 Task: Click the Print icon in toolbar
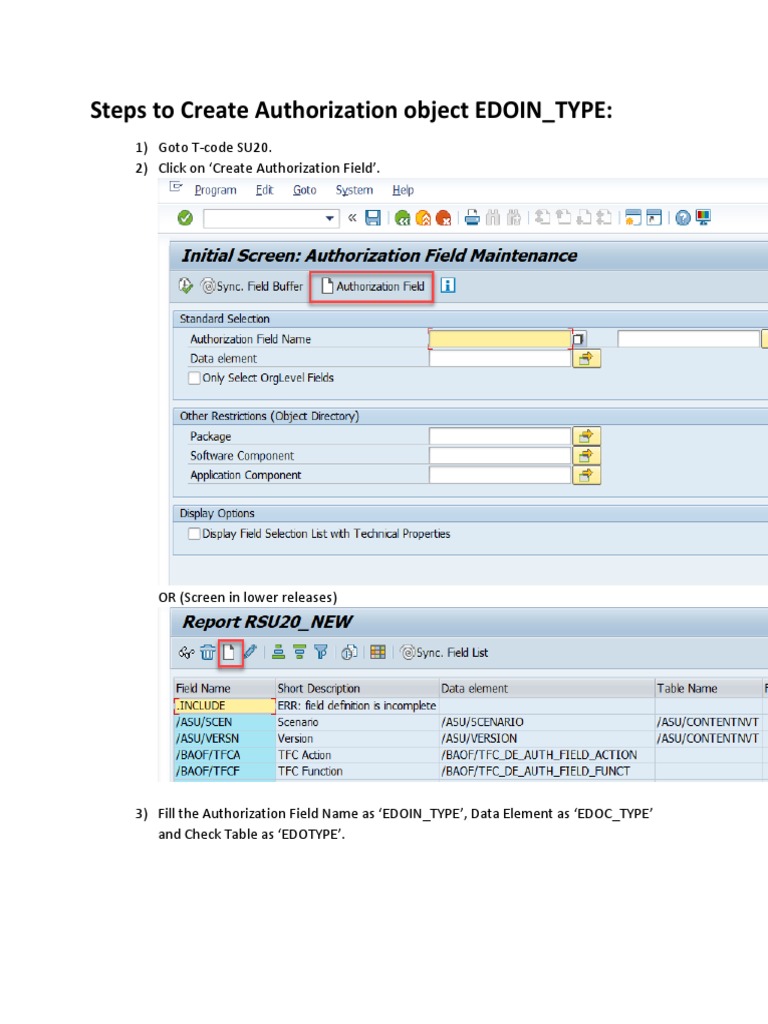[x=473, y=218]
